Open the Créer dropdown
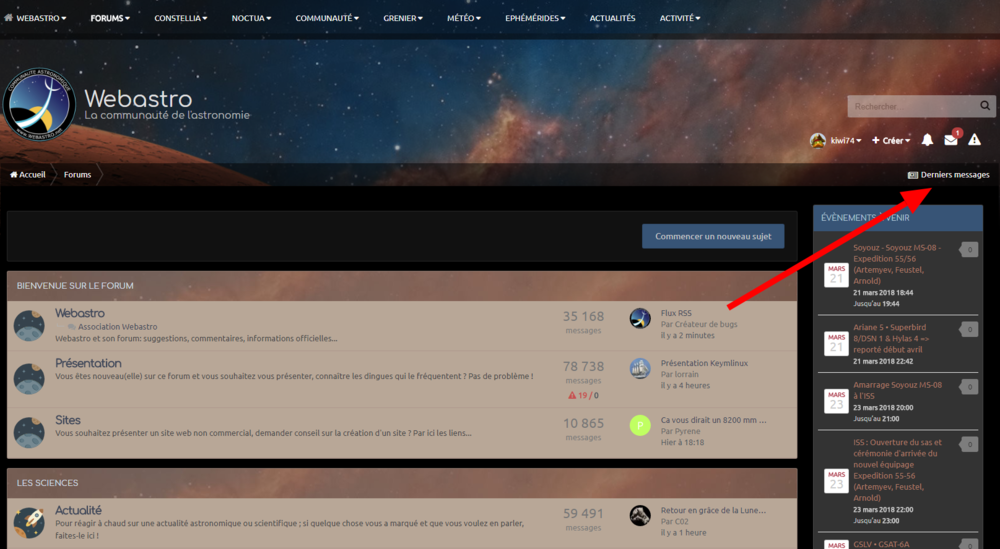Viewport: 1000px width, 549px height. (891, 140)
